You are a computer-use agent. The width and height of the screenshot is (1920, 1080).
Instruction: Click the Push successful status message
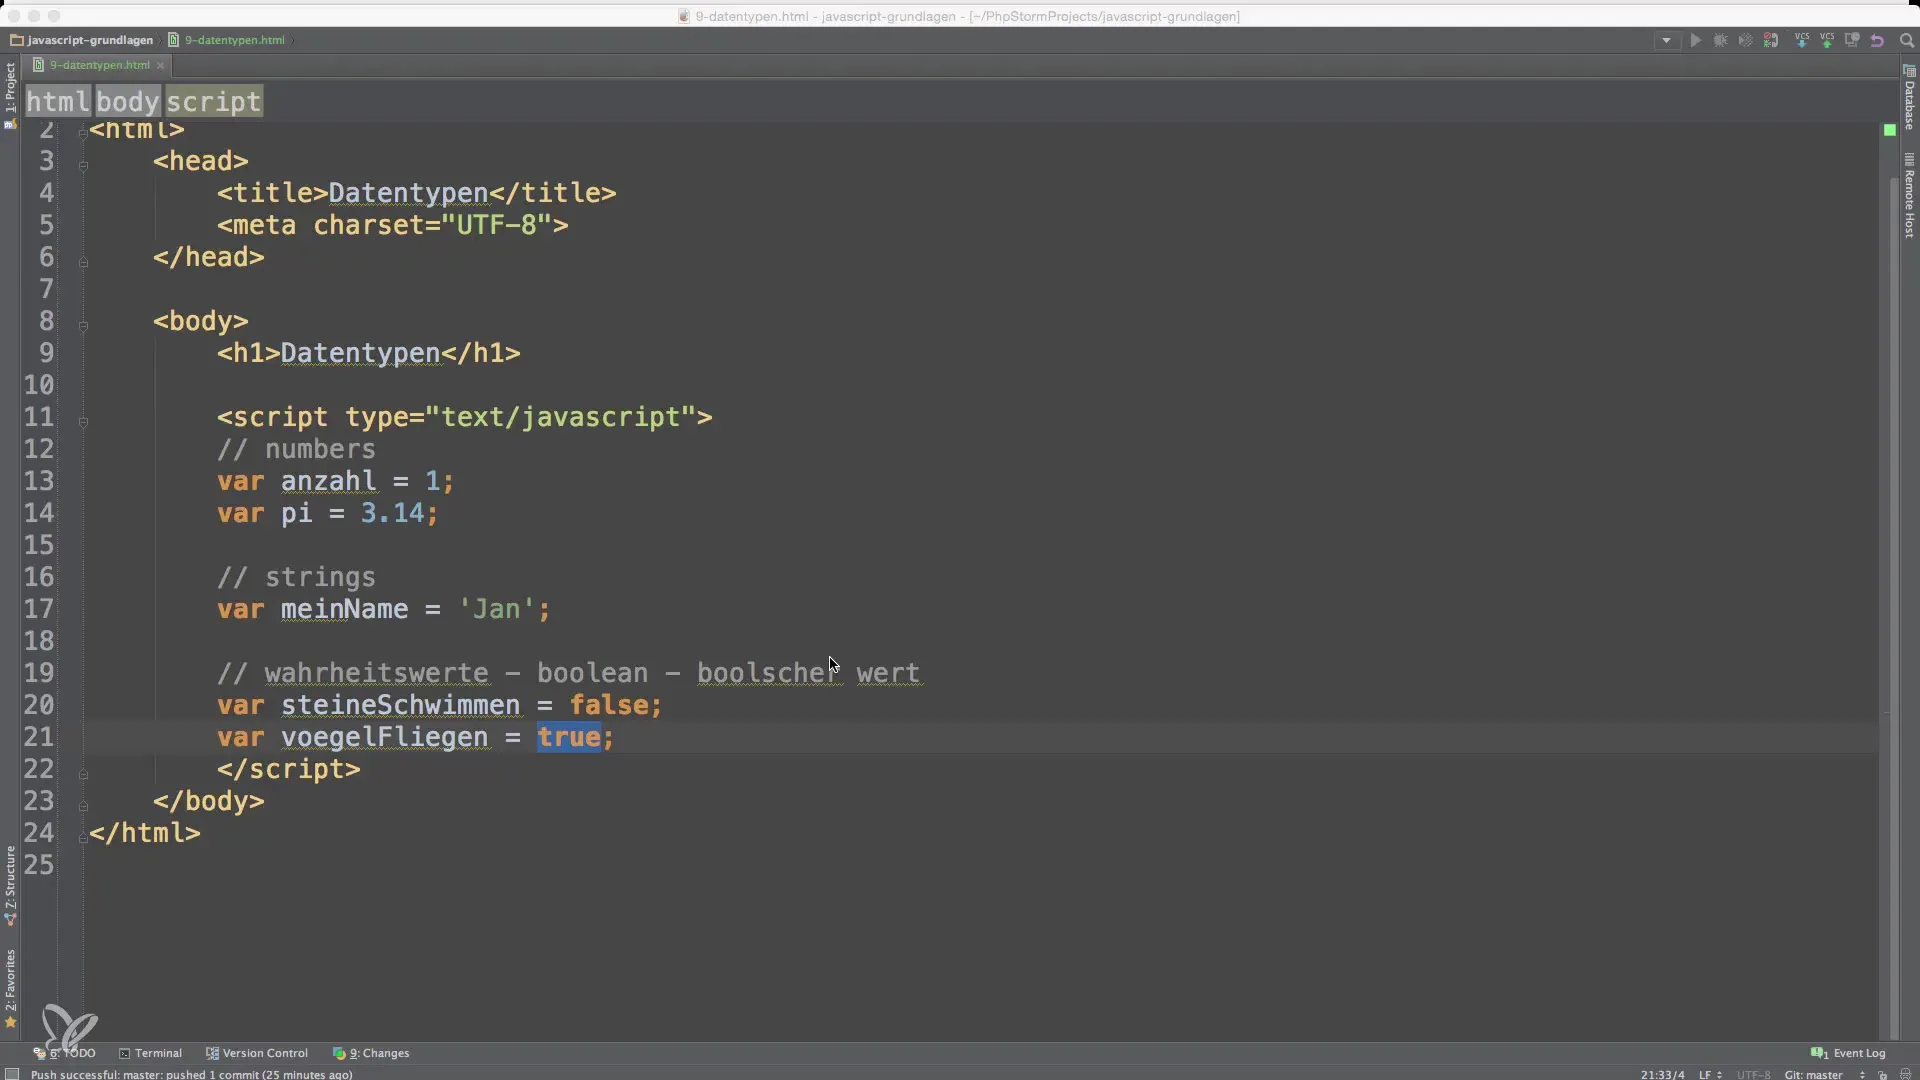tap(191, 1074)
